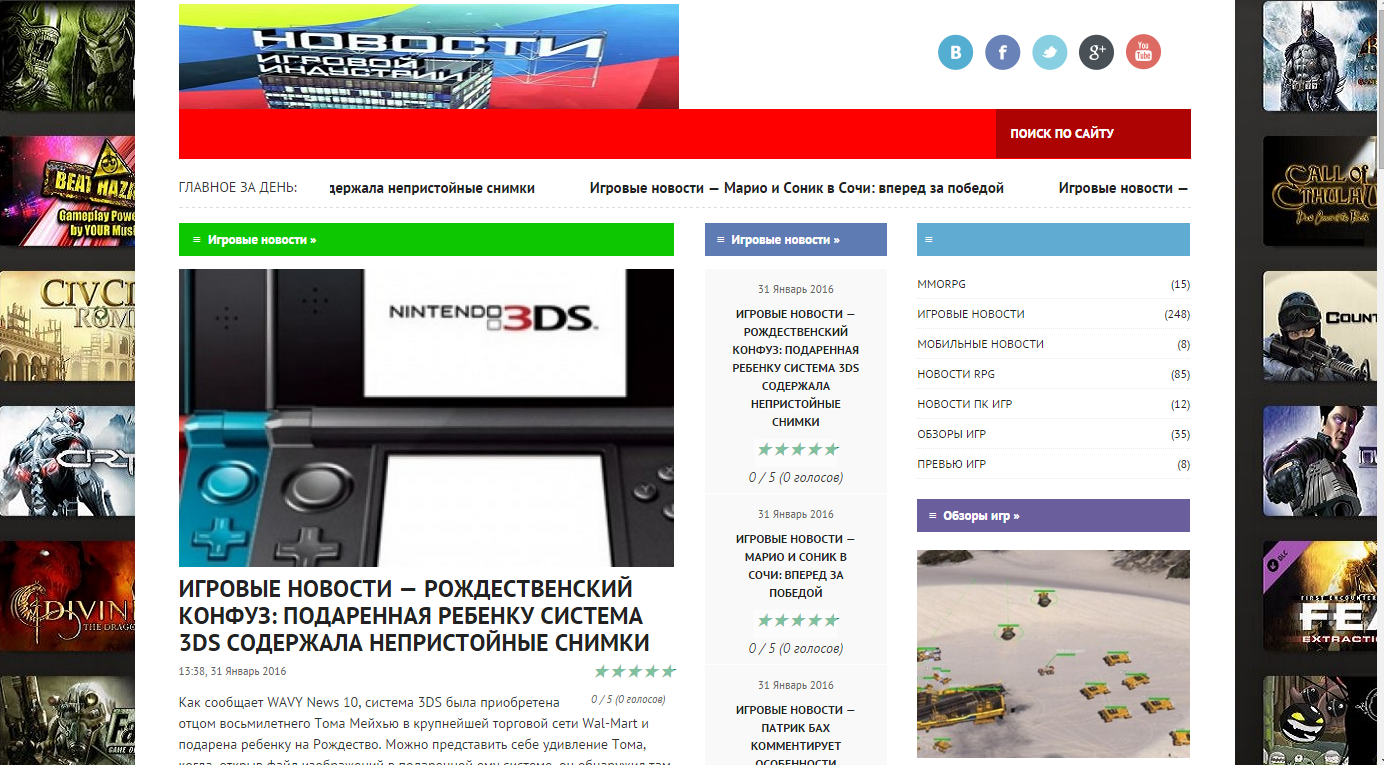This screenshot has height=765, width=1384.
Task: Open Патрик Бах комментирует news link
Action: pyautogui.click(x=796, y=736)
